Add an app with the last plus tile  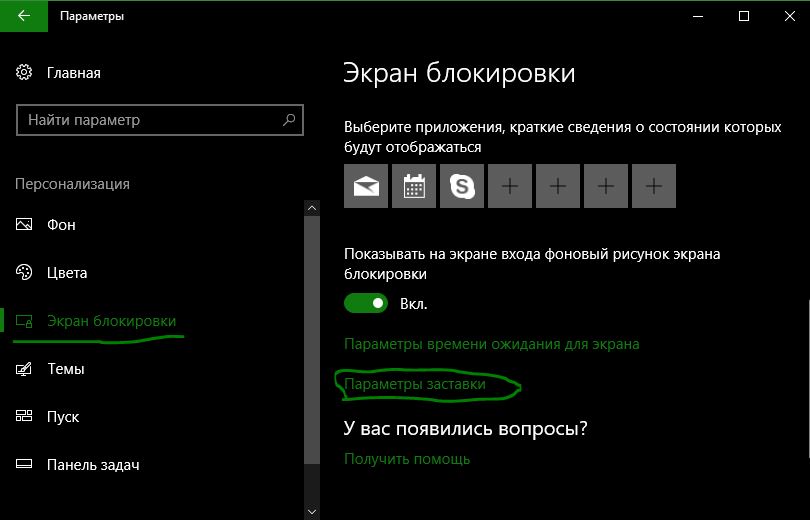654,186
